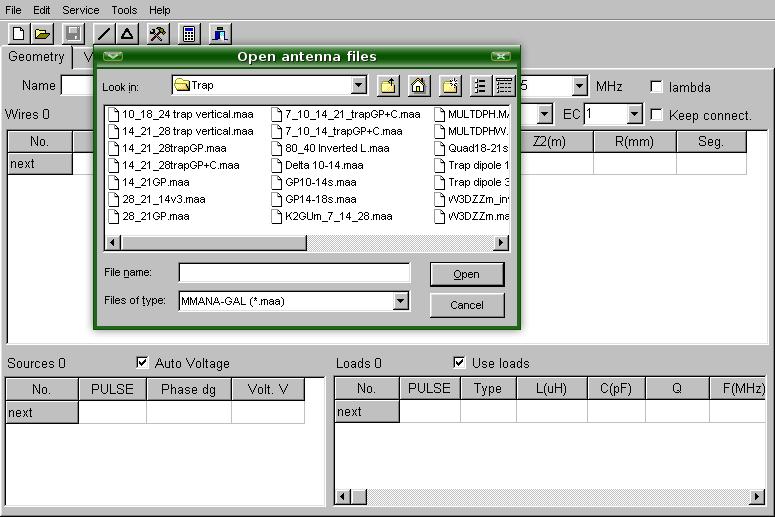
Task: Expand the Look in folder dropdown
Action: [358, 86]
